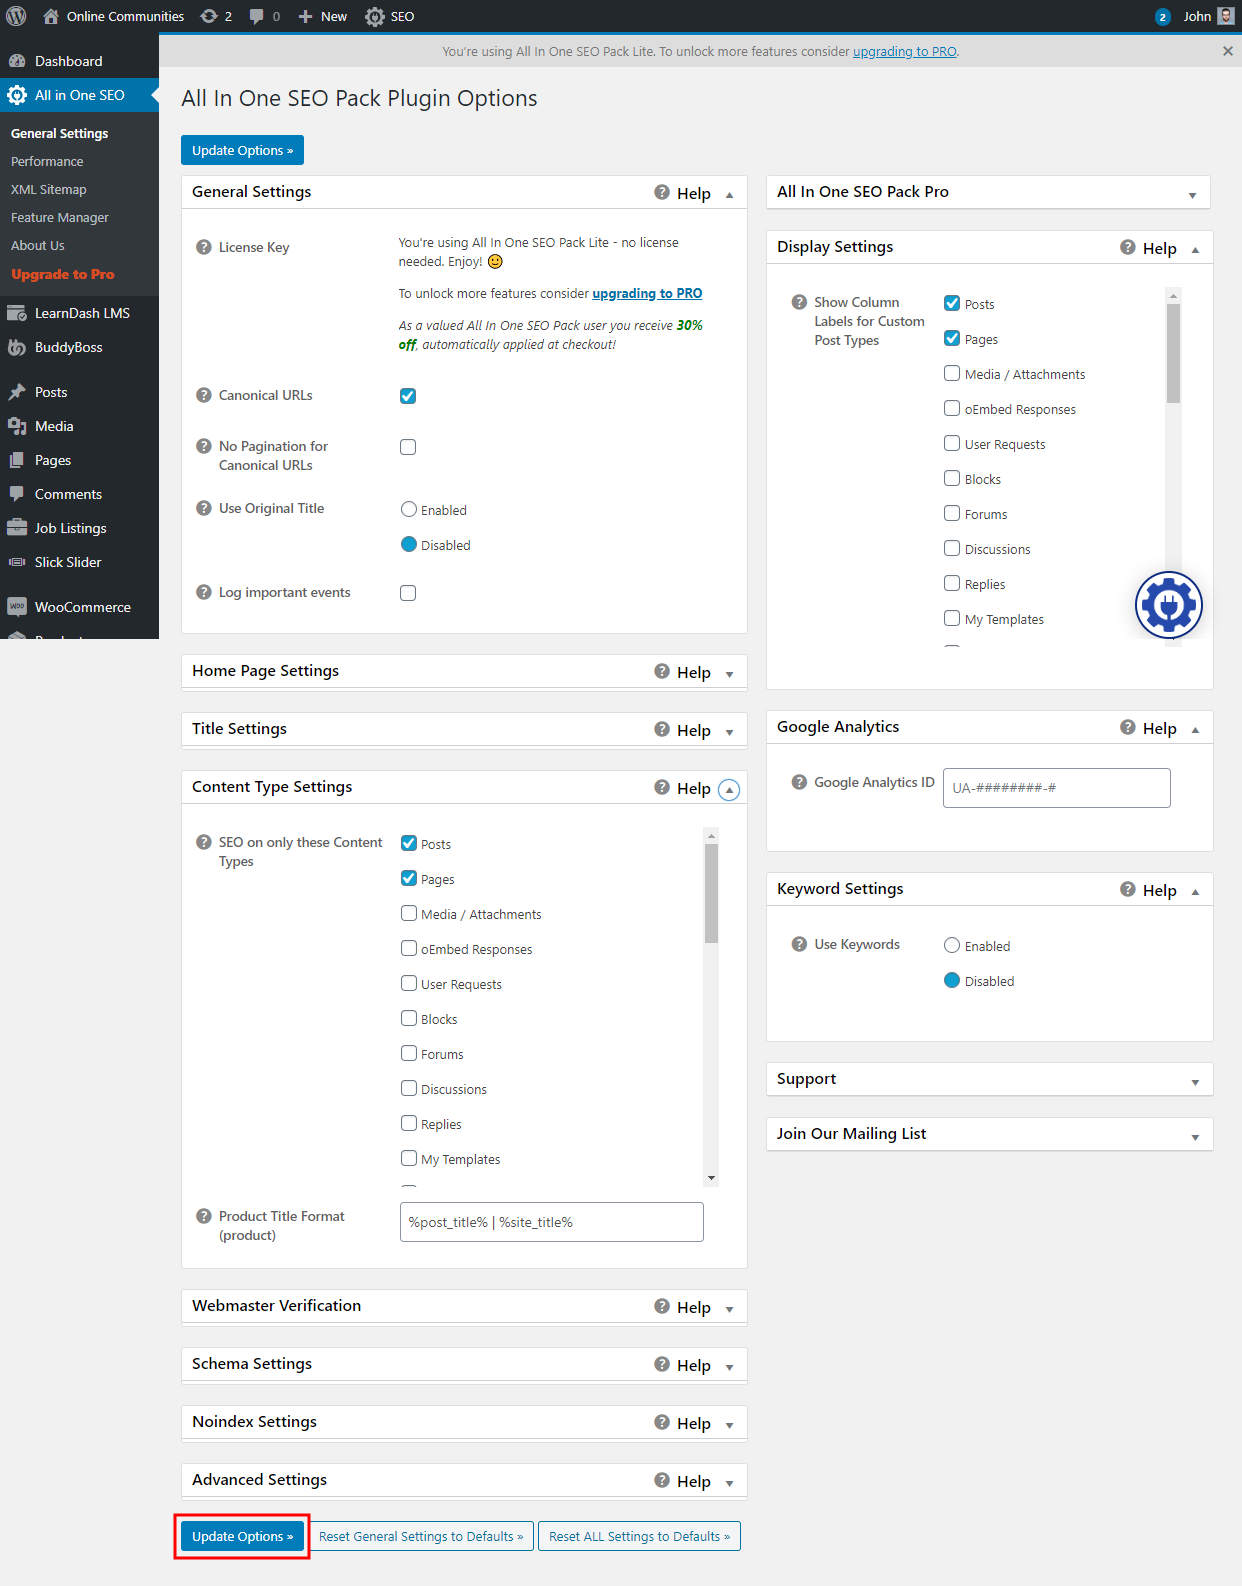1242x1586 pixels.
Task: Expand the Support panel
Action: [1195, 1082]
